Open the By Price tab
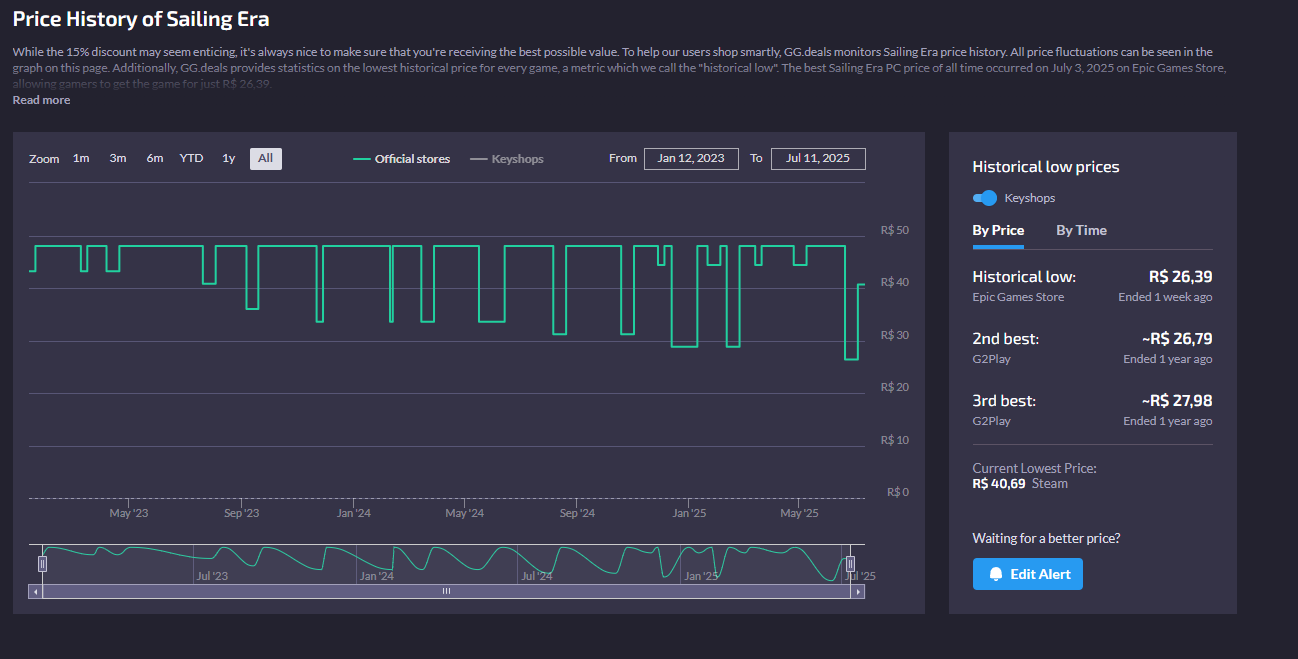The image size is (1298, 659). [998, 231]
